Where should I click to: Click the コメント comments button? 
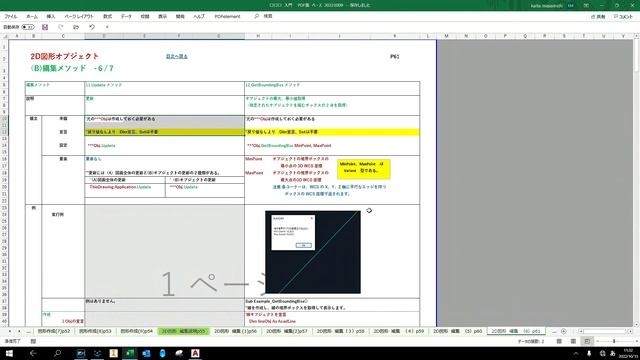pos(623,17)
